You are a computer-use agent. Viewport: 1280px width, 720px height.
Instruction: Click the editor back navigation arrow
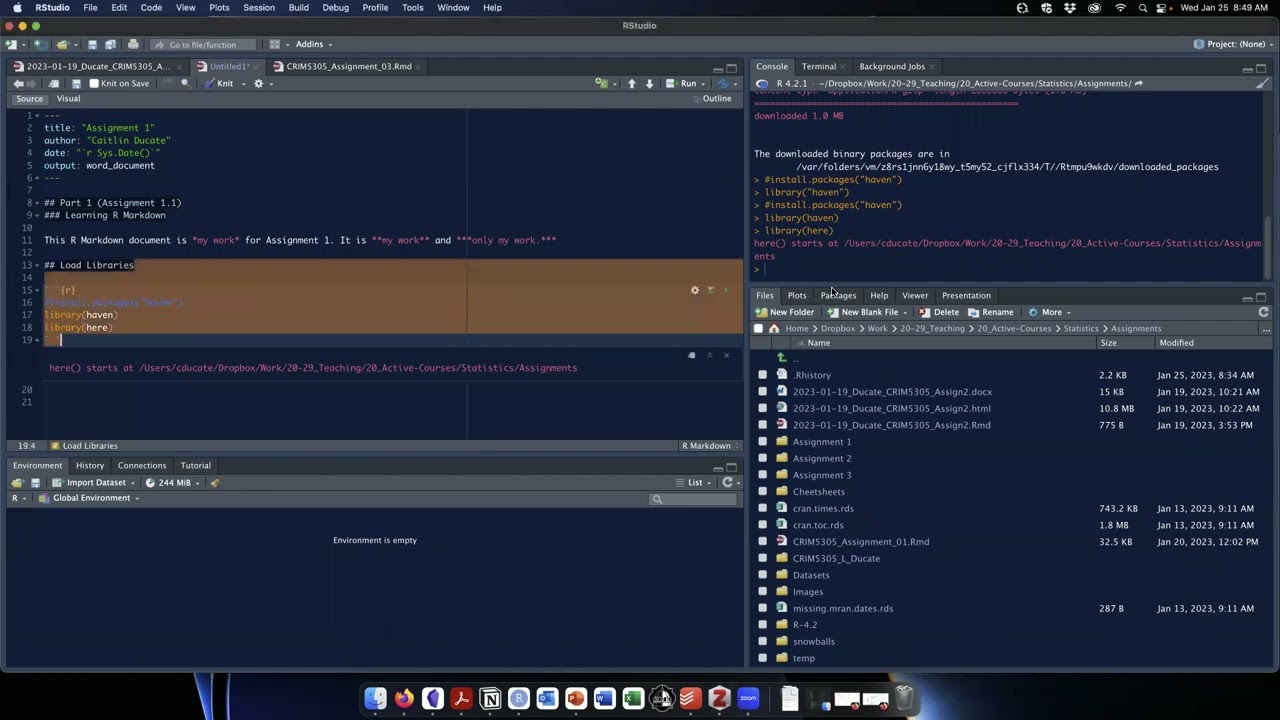click(18, 83)
